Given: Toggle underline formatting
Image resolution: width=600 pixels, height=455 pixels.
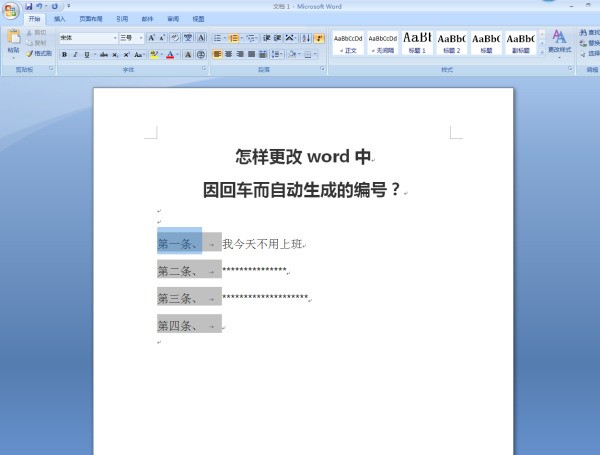Looking at the screenshot, I should [87, 55].
